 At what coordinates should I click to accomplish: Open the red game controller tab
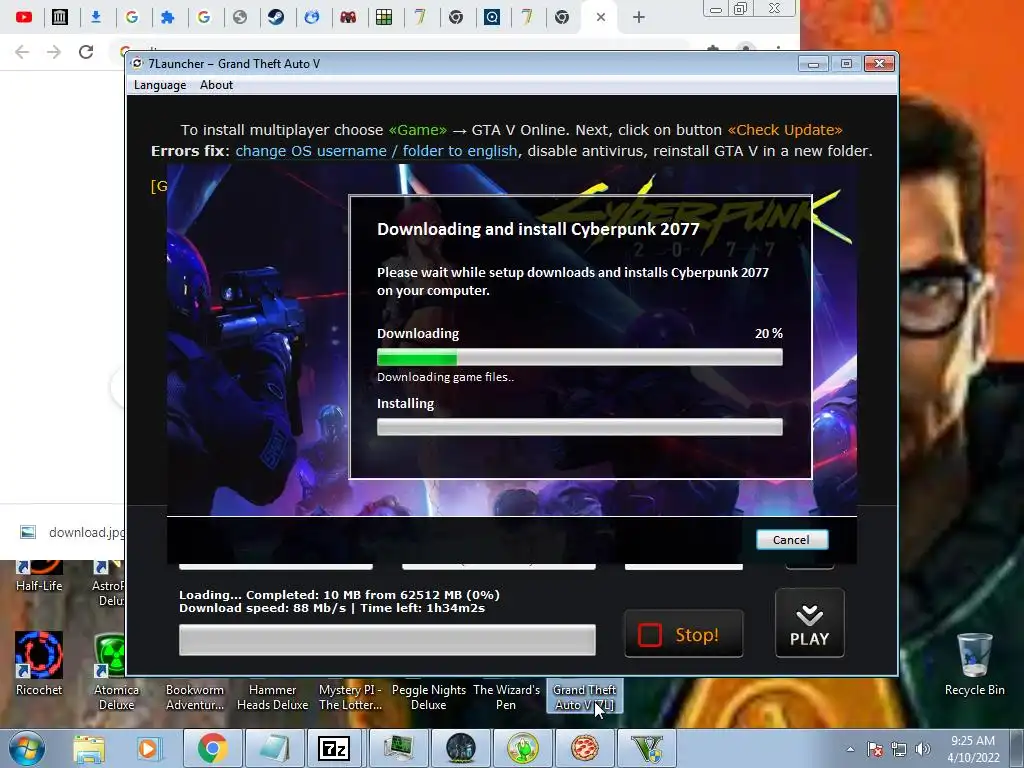point(348,17)
